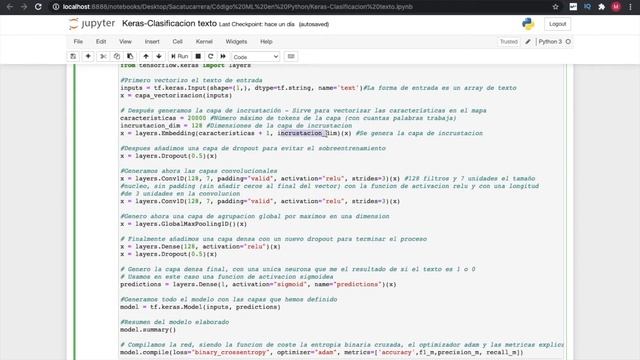The width and height of the screenshot is (640, 360).
Task: Open the Cell menu
Action: (177, 42)
